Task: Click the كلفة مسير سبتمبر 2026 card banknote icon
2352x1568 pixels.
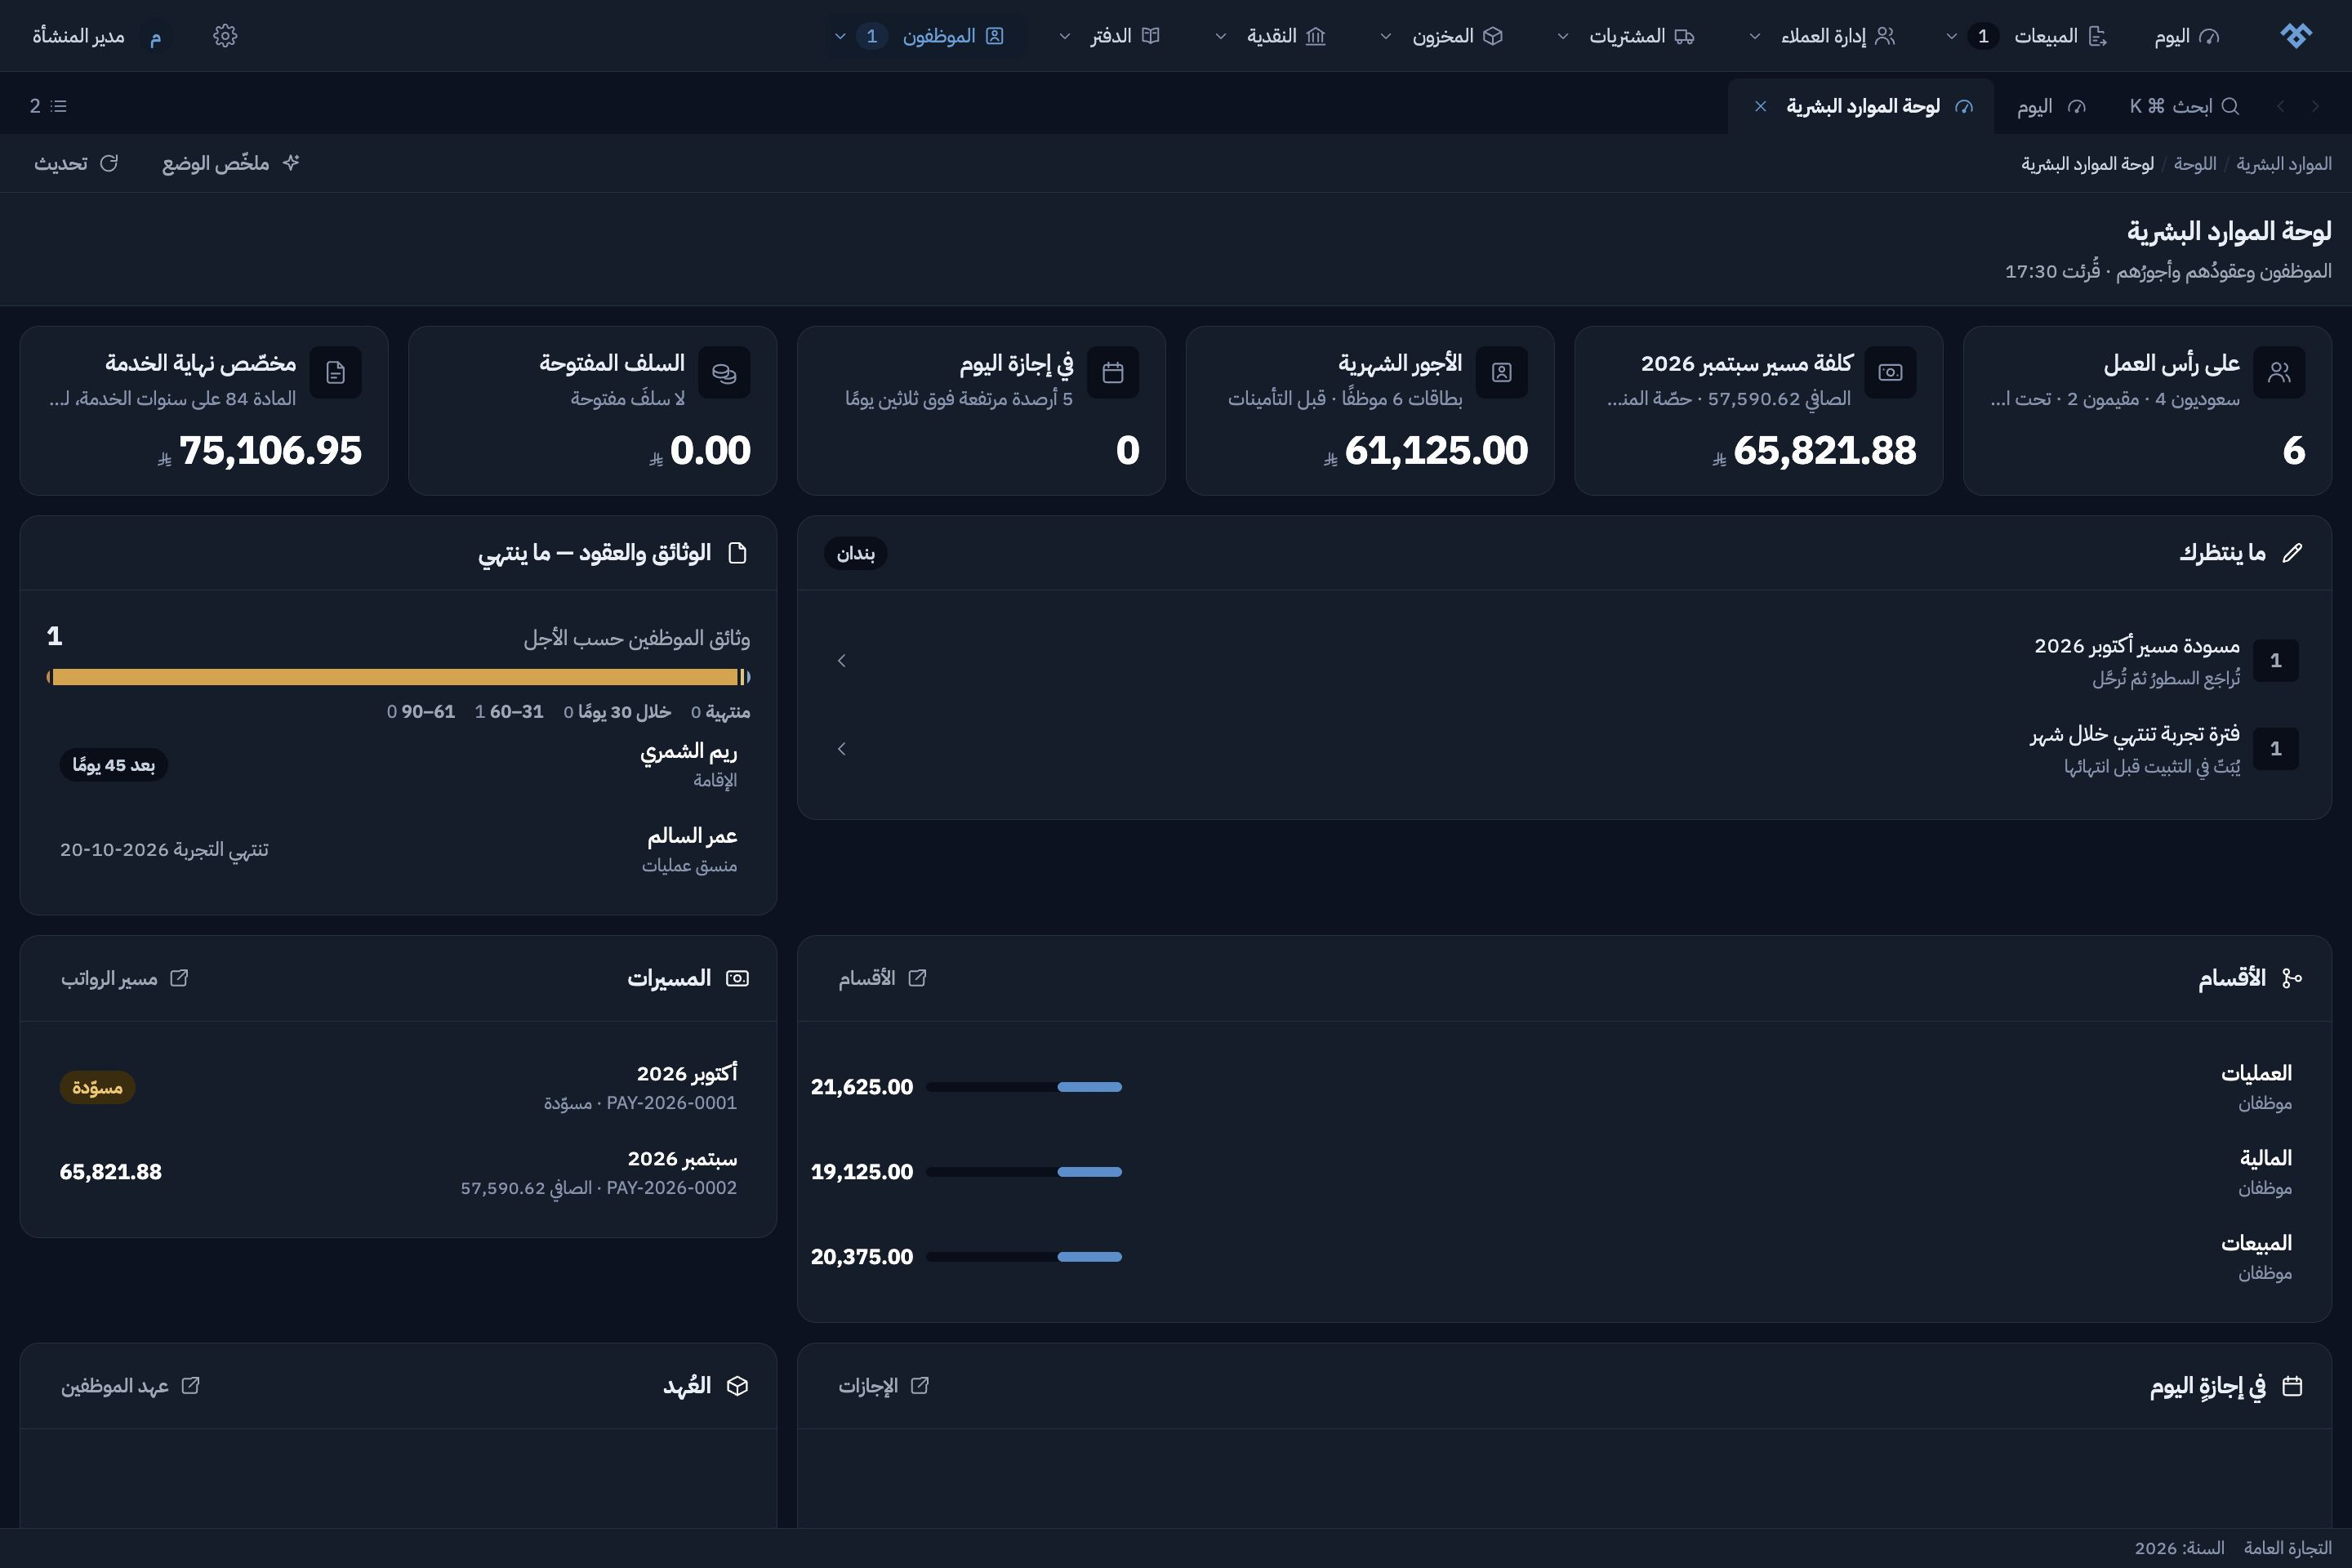Action: (1890, 372)
